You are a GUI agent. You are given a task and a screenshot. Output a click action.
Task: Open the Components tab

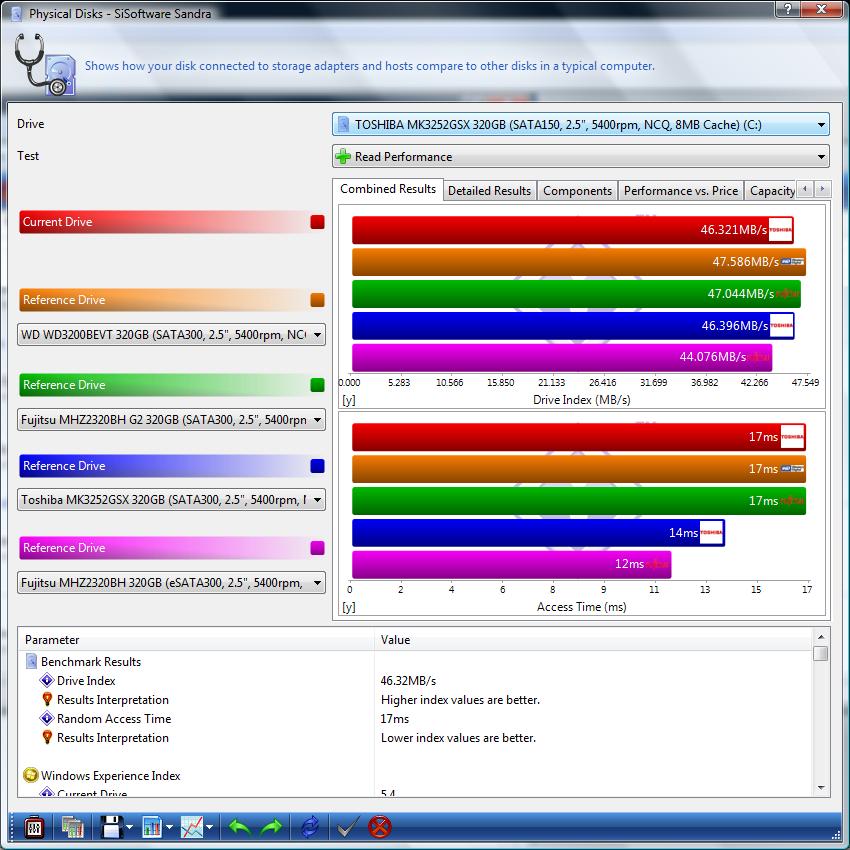point(577,191)
